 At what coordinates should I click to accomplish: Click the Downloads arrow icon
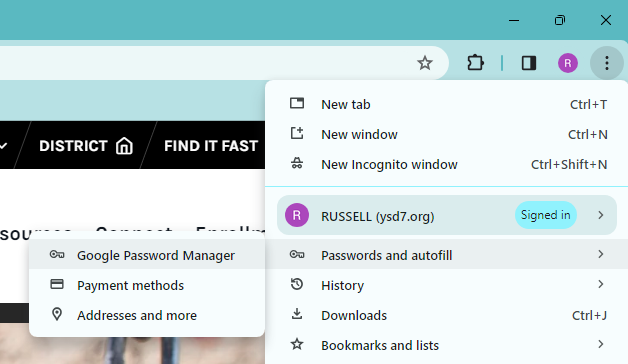[x=297, y=314]
